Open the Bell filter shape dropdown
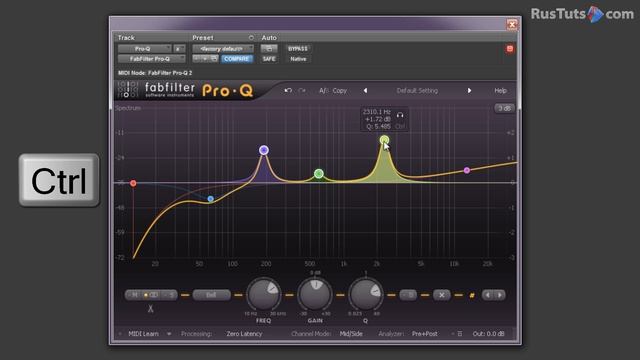Image resolution: width=640 pixels, height=360 pixels. (x=211, y=295)
